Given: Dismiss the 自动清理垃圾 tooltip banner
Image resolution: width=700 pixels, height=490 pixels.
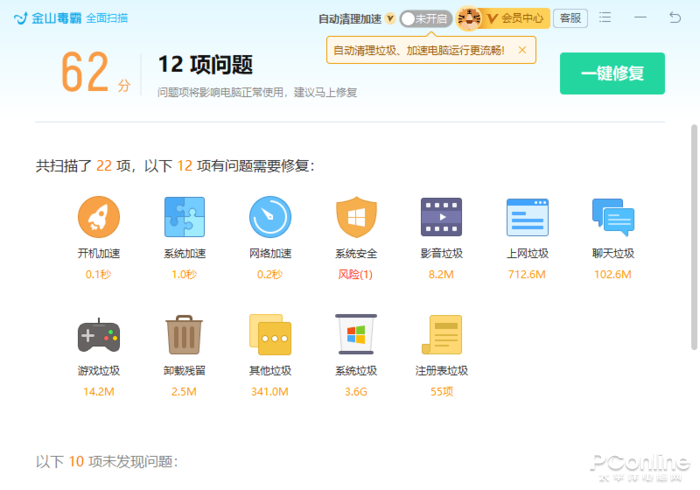Looking at the screenshot, I should click(521, 49).
